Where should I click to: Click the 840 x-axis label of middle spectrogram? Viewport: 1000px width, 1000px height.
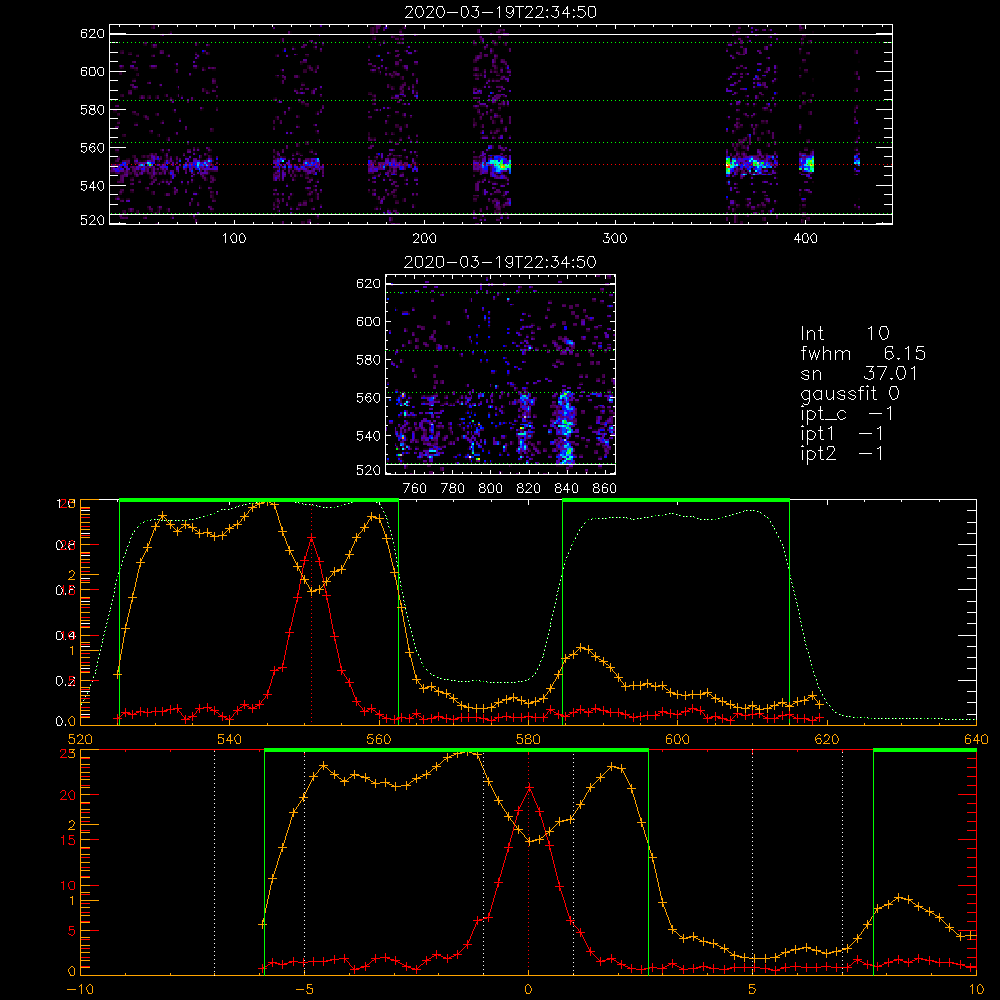pos(566,489)
